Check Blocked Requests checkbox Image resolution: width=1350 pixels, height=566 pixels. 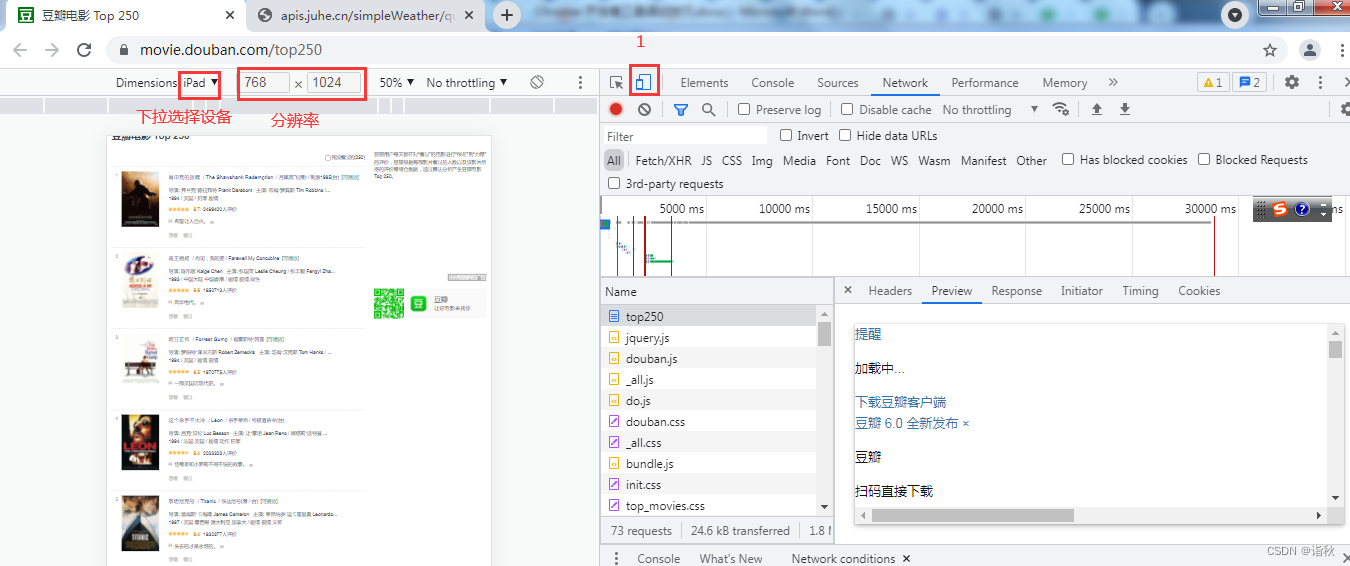1204,159
